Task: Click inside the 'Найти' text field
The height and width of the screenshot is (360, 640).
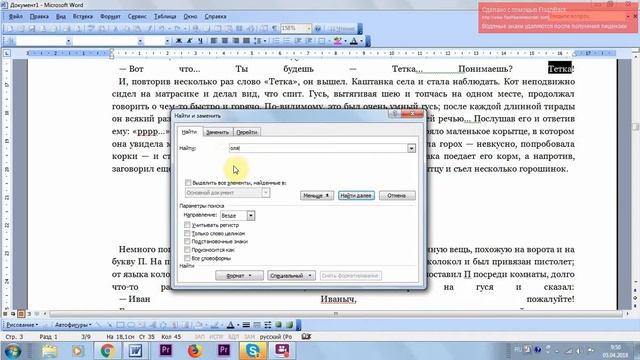Action: coord(318,148)
